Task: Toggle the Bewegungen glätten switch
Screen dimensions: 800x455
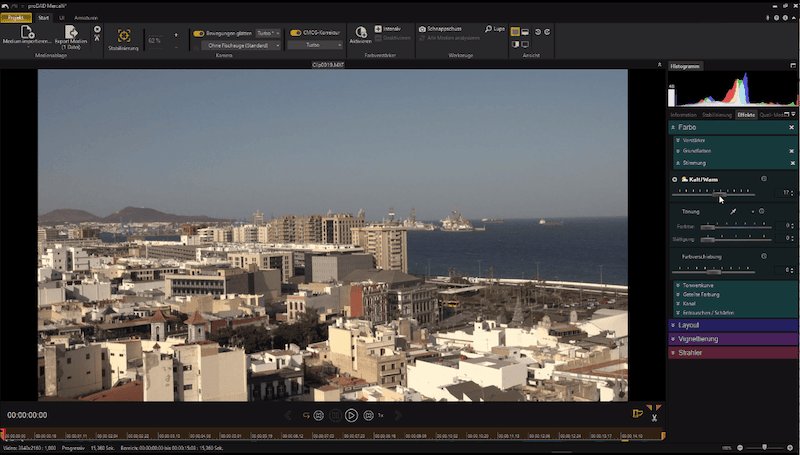Action: (x=199, y=33)
